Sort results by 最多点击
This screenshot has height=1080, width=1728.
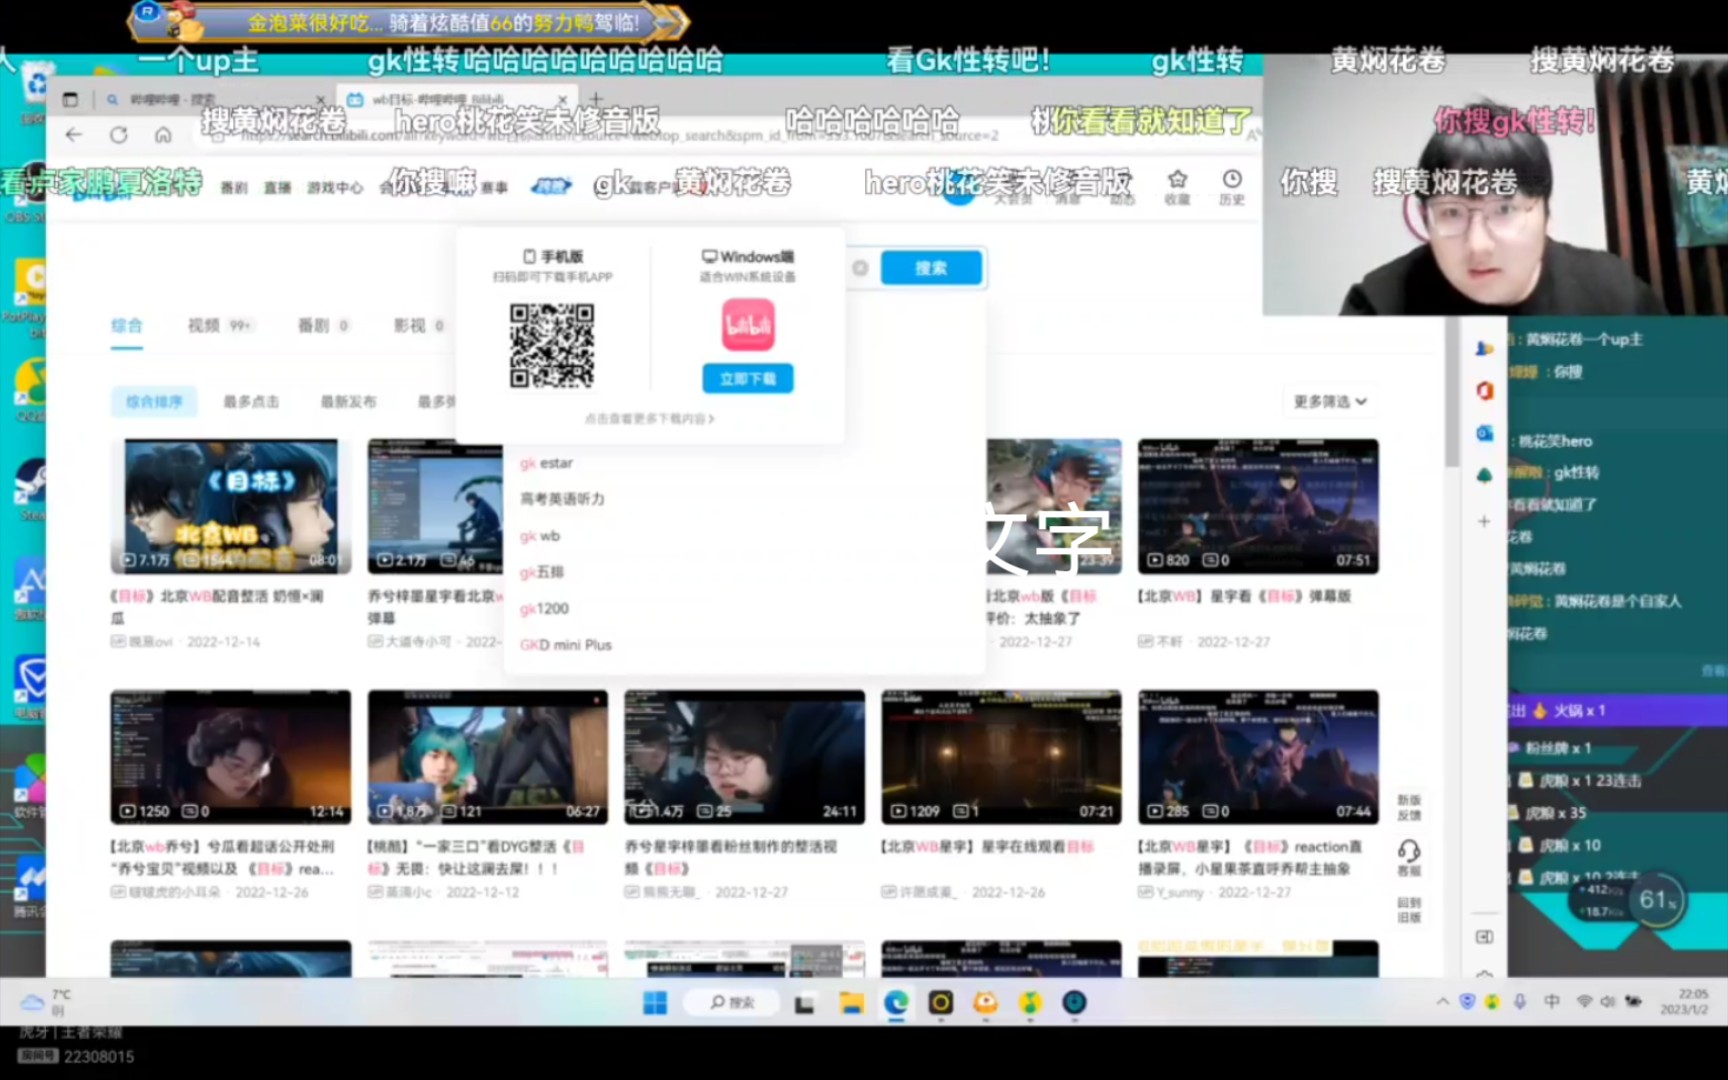pos(251,402)
